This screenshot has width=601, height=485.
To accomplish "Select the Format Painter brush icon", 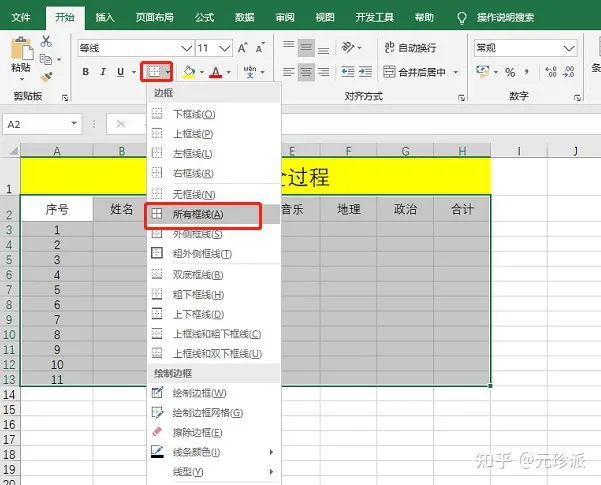I will [46, 77].
